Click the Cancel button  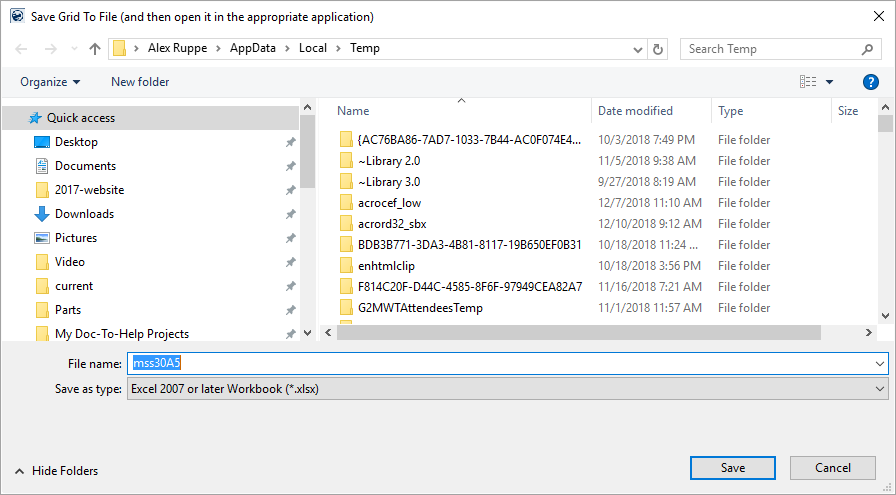[832, 468]
